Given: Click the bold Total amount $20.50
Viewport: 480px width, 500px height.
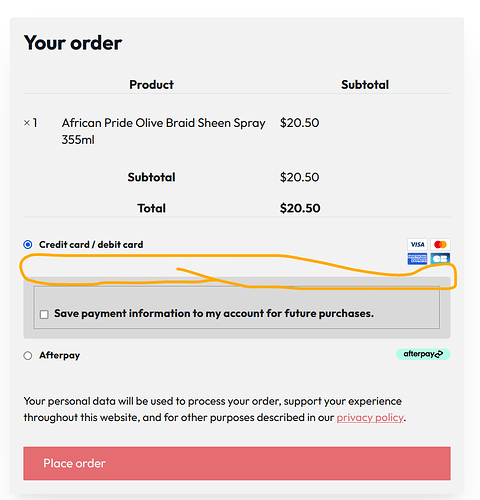Looking at the screenshot, I should pyautogui.click(x=300, y=208).
